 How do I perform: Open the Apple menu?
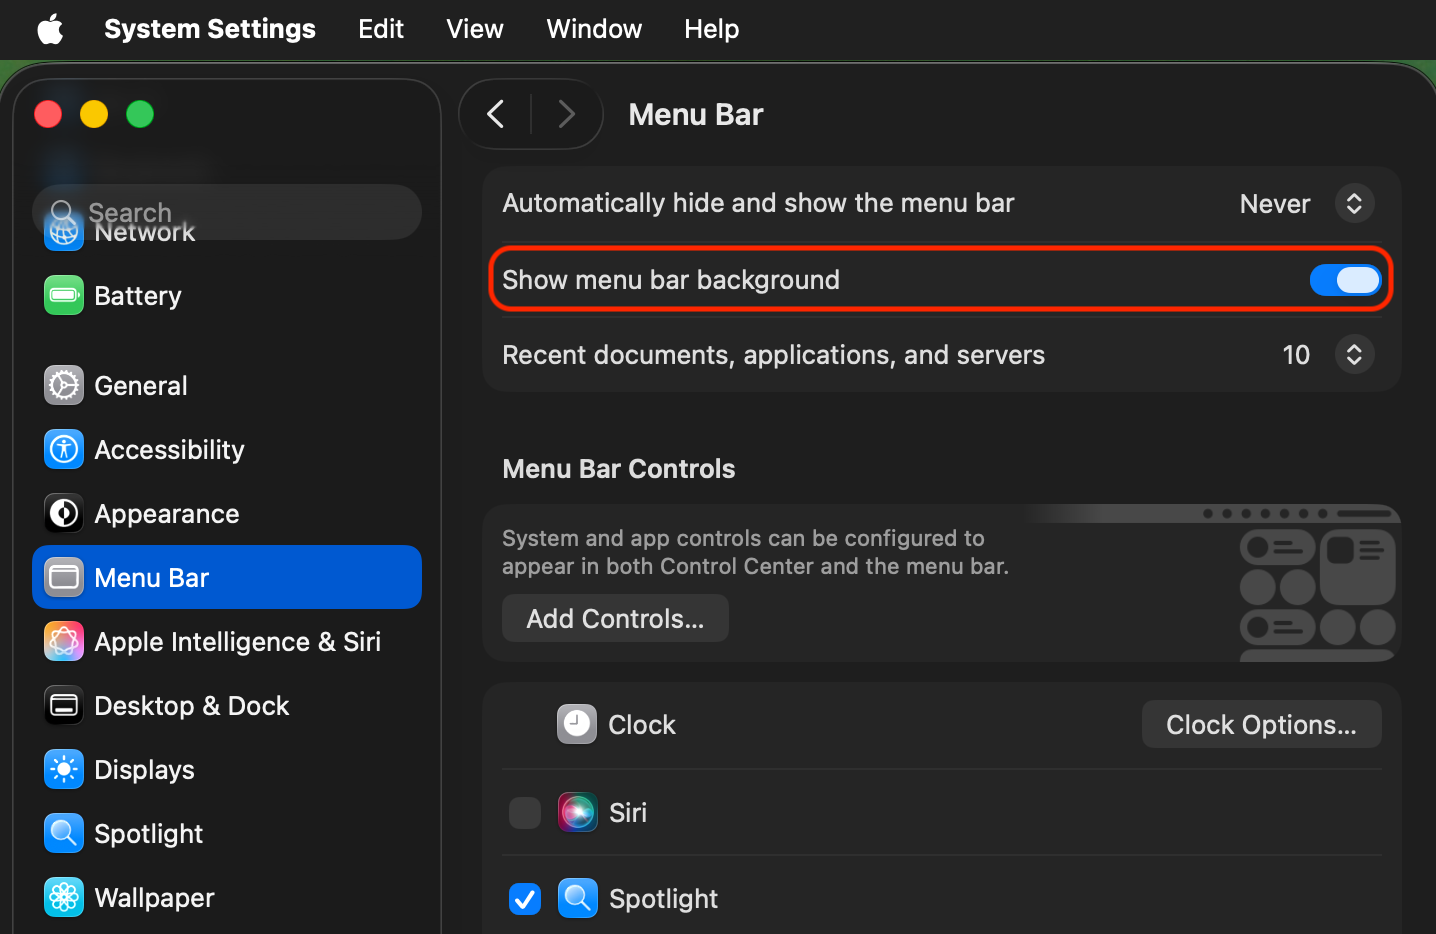point(50,29)
